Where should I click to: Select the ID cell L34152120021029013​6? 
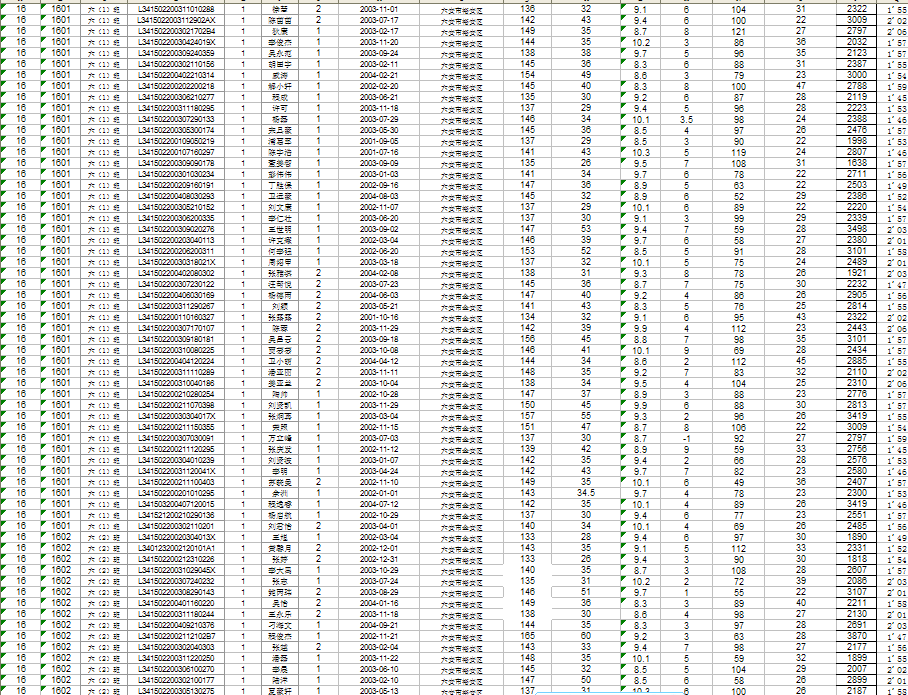[176, 515]
